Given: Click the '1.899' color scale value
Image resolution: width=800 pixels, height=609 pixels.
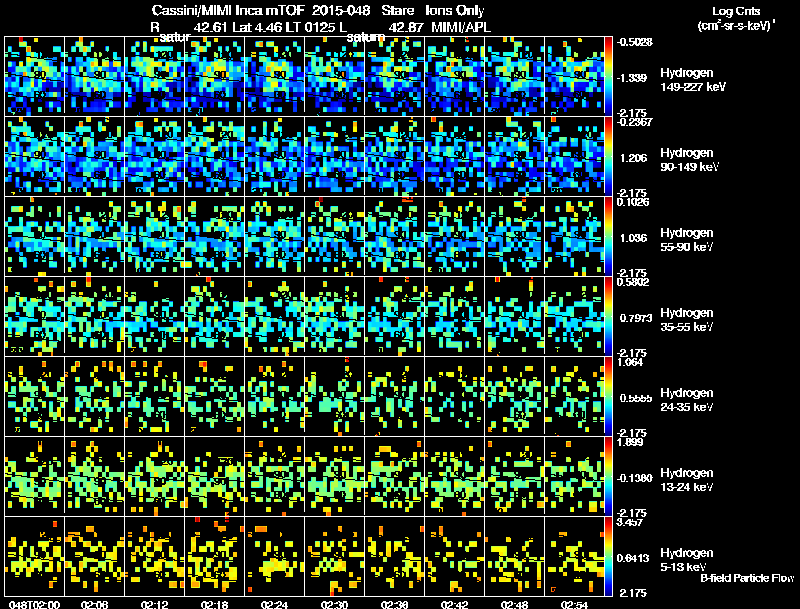Looking at the screenshot, I should pyautogui.click(x=629, y=442).
